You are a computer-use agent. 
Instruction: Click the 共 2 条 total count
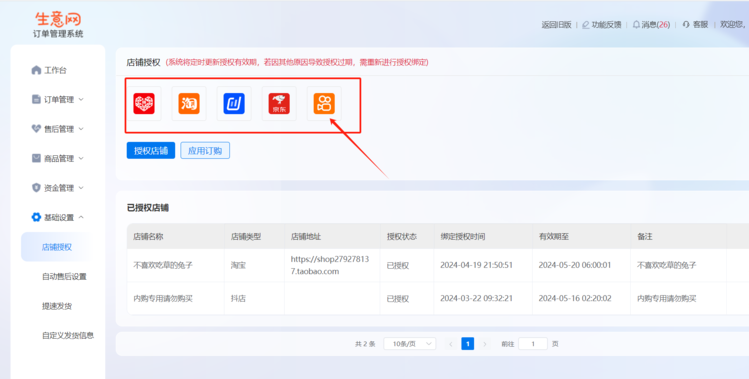click(365, 344)
